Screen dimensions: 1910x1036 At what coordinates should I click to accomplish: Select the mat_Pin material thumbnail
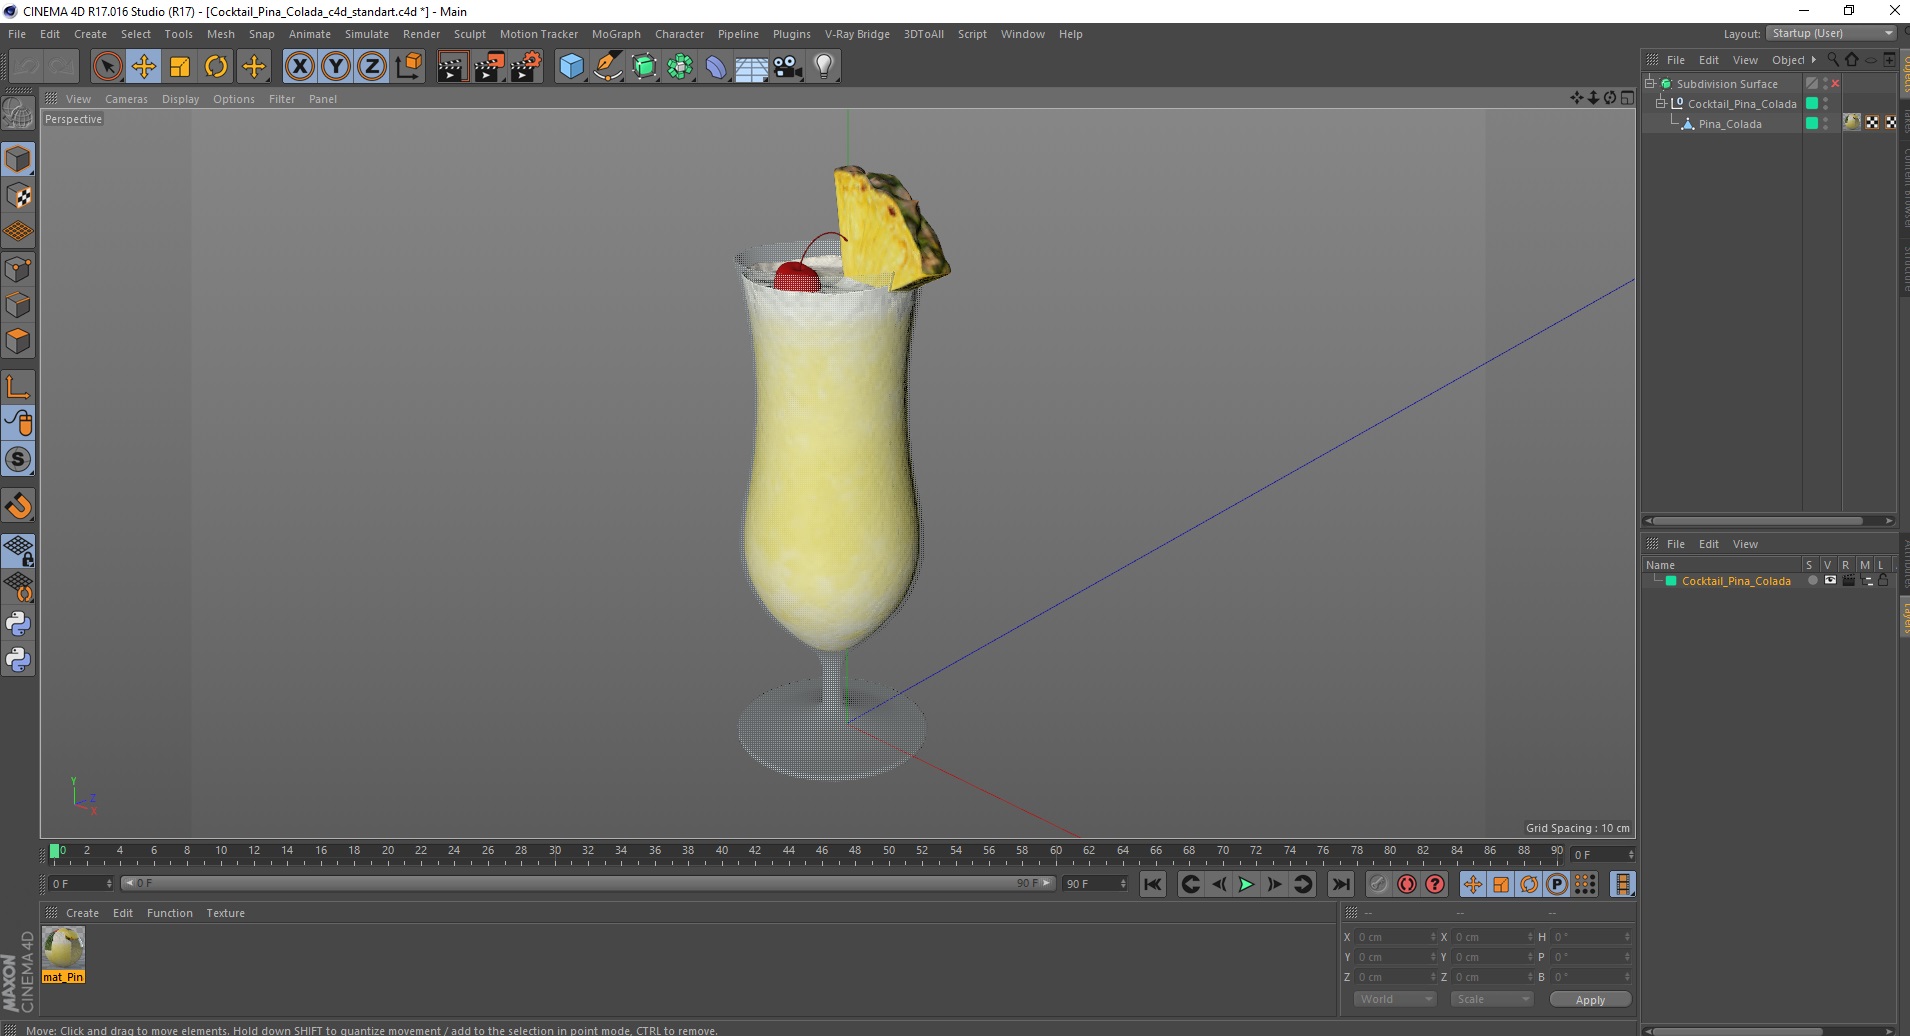click(63, 947)
